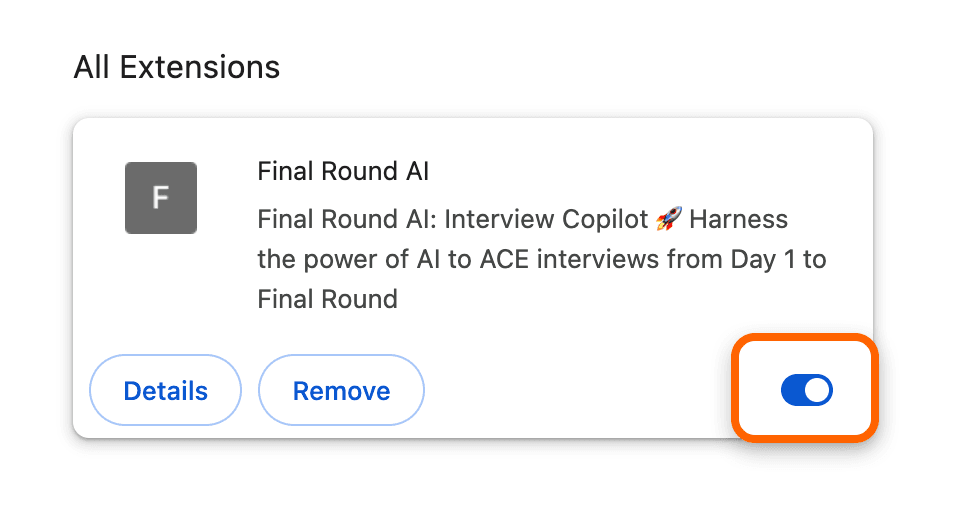This screenshot has height=510, width=960.
Task: Open Details for Final Round AI
Action: click(x=165, y=390)
